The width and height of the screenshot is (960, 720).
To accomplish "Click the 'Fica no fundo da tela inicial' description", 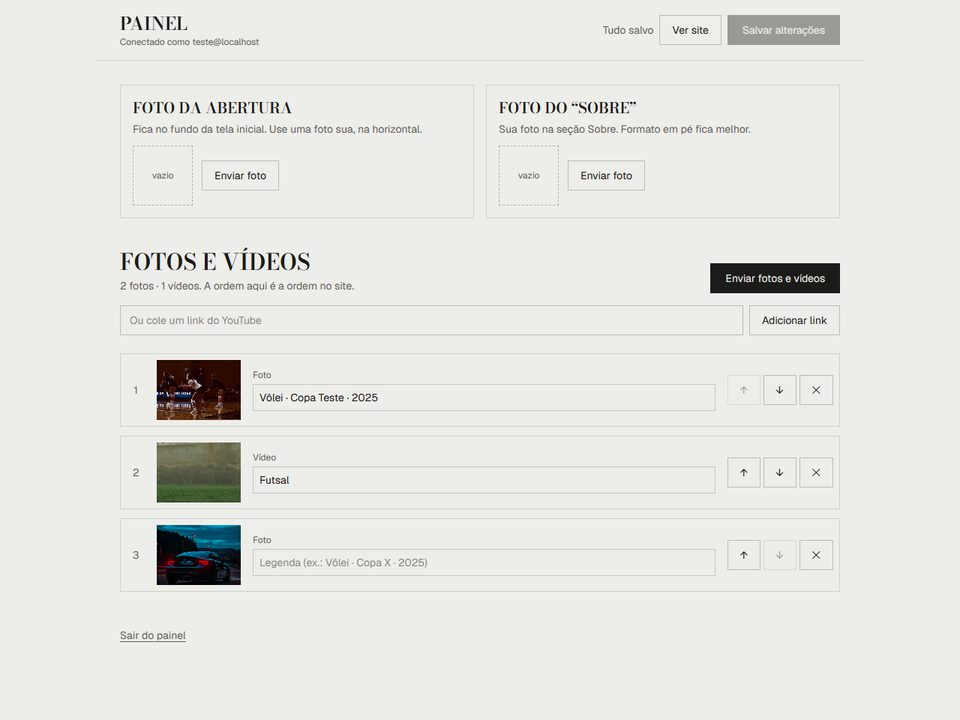I will 277,129.
